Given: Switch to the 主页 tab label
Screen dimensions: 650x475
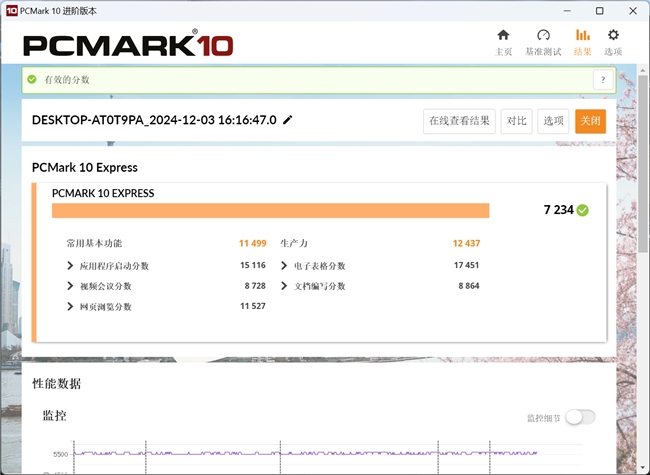Looking at the screenshot, I should point(504,52).
